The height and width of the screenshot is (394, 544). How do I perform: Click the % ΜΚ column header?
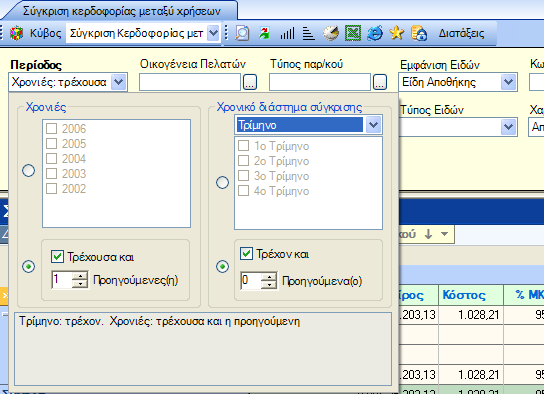524,295
